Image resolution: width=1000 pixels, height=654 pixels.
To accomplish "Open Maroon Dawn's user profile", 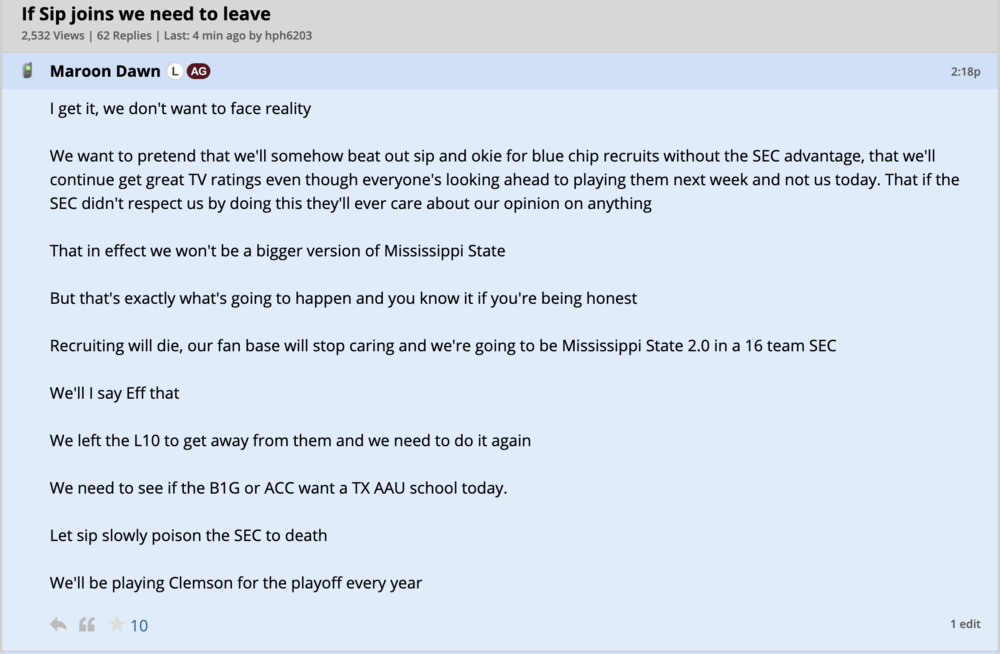I will 105,71.
